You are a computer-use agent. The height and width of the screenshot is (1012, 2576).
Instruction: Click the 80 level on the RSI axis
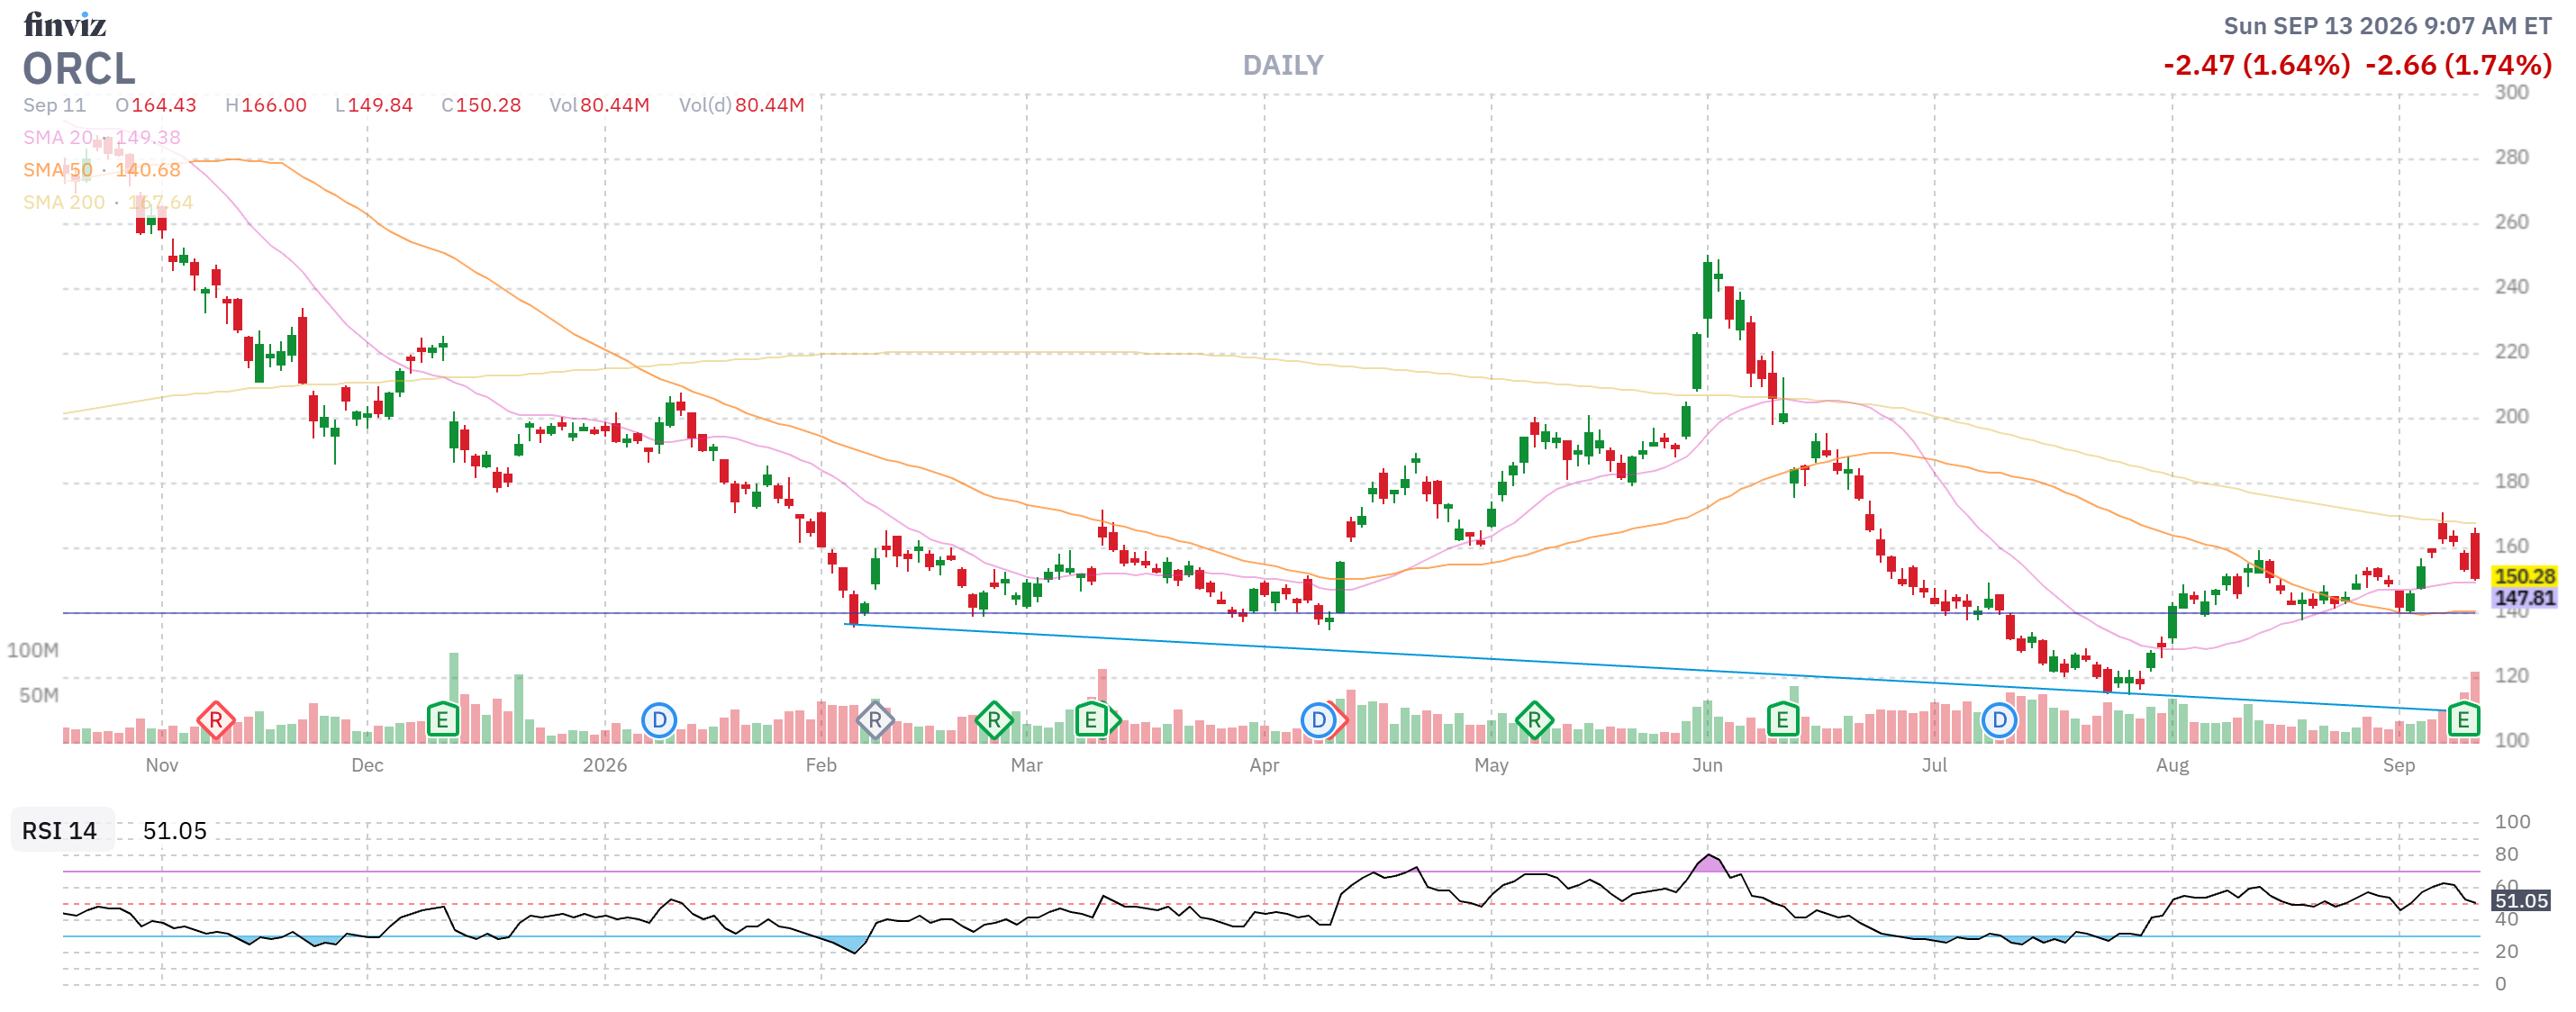pyautogui.click(x=2507, y=854)
